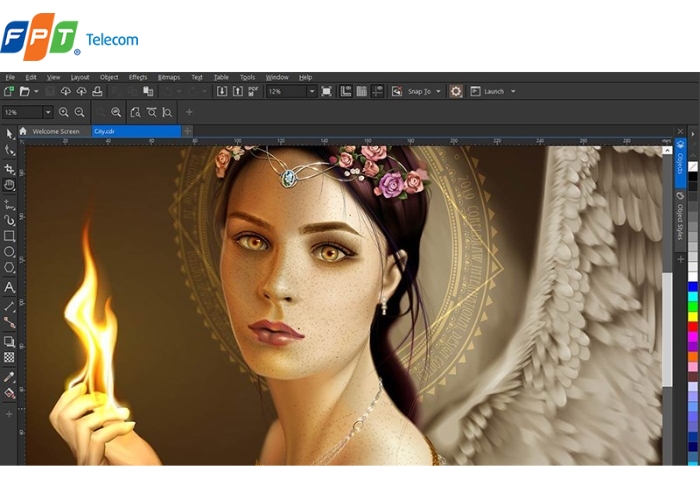
Task: Select the Pick tool arrow
Action: (x=9, y=133)
